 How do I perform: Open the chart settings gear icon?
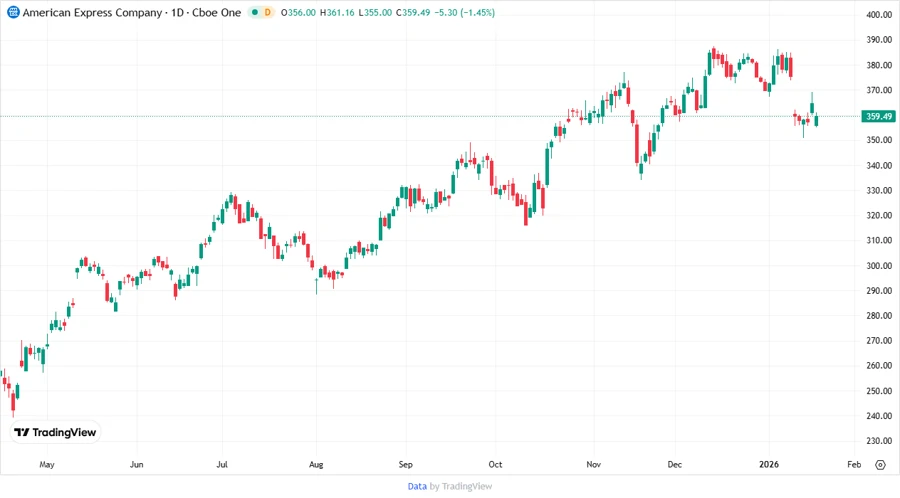click(x=880, y=465)
